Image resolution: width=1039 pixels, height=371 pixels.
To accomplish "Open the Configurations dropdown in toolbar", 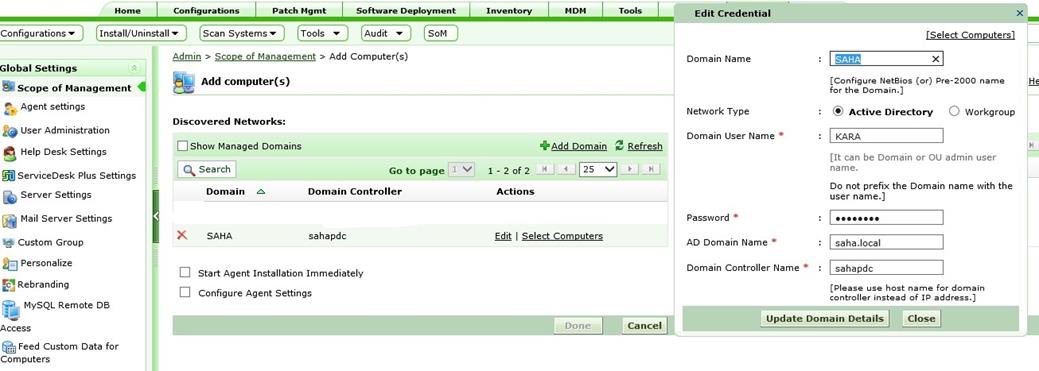I will click(41, 33).
